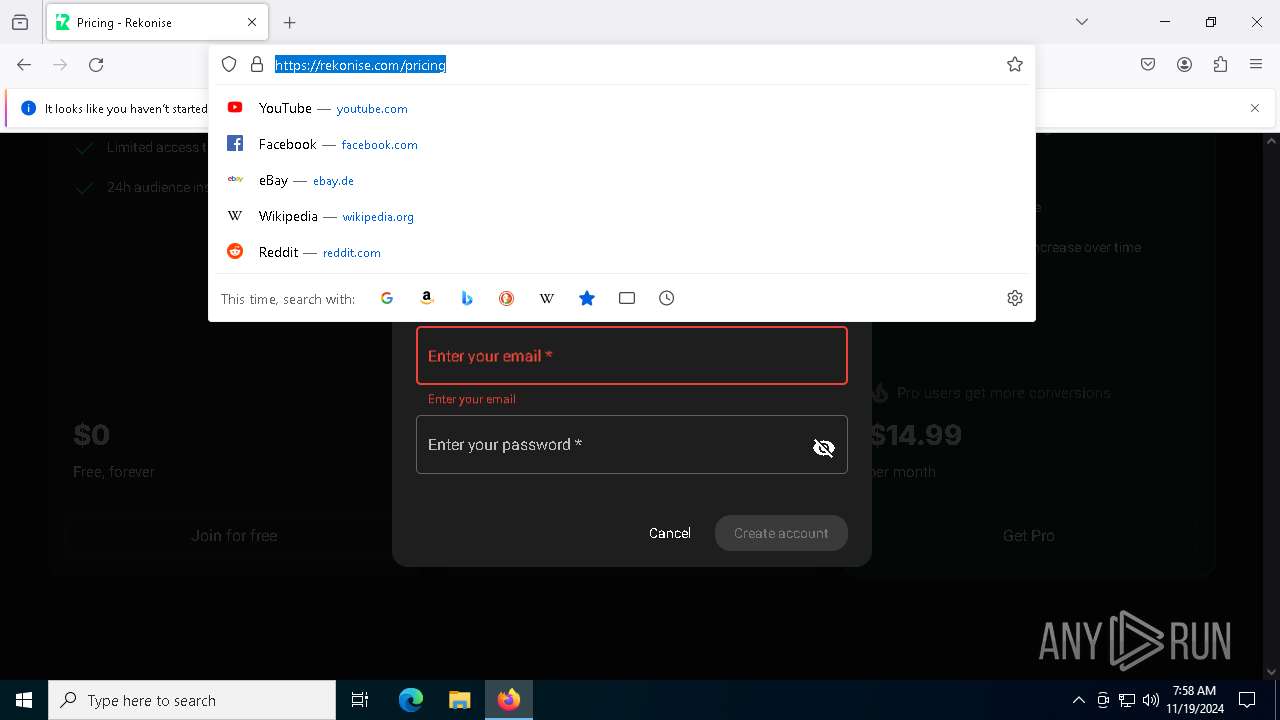Search in bookmarks via star icon

587,298
